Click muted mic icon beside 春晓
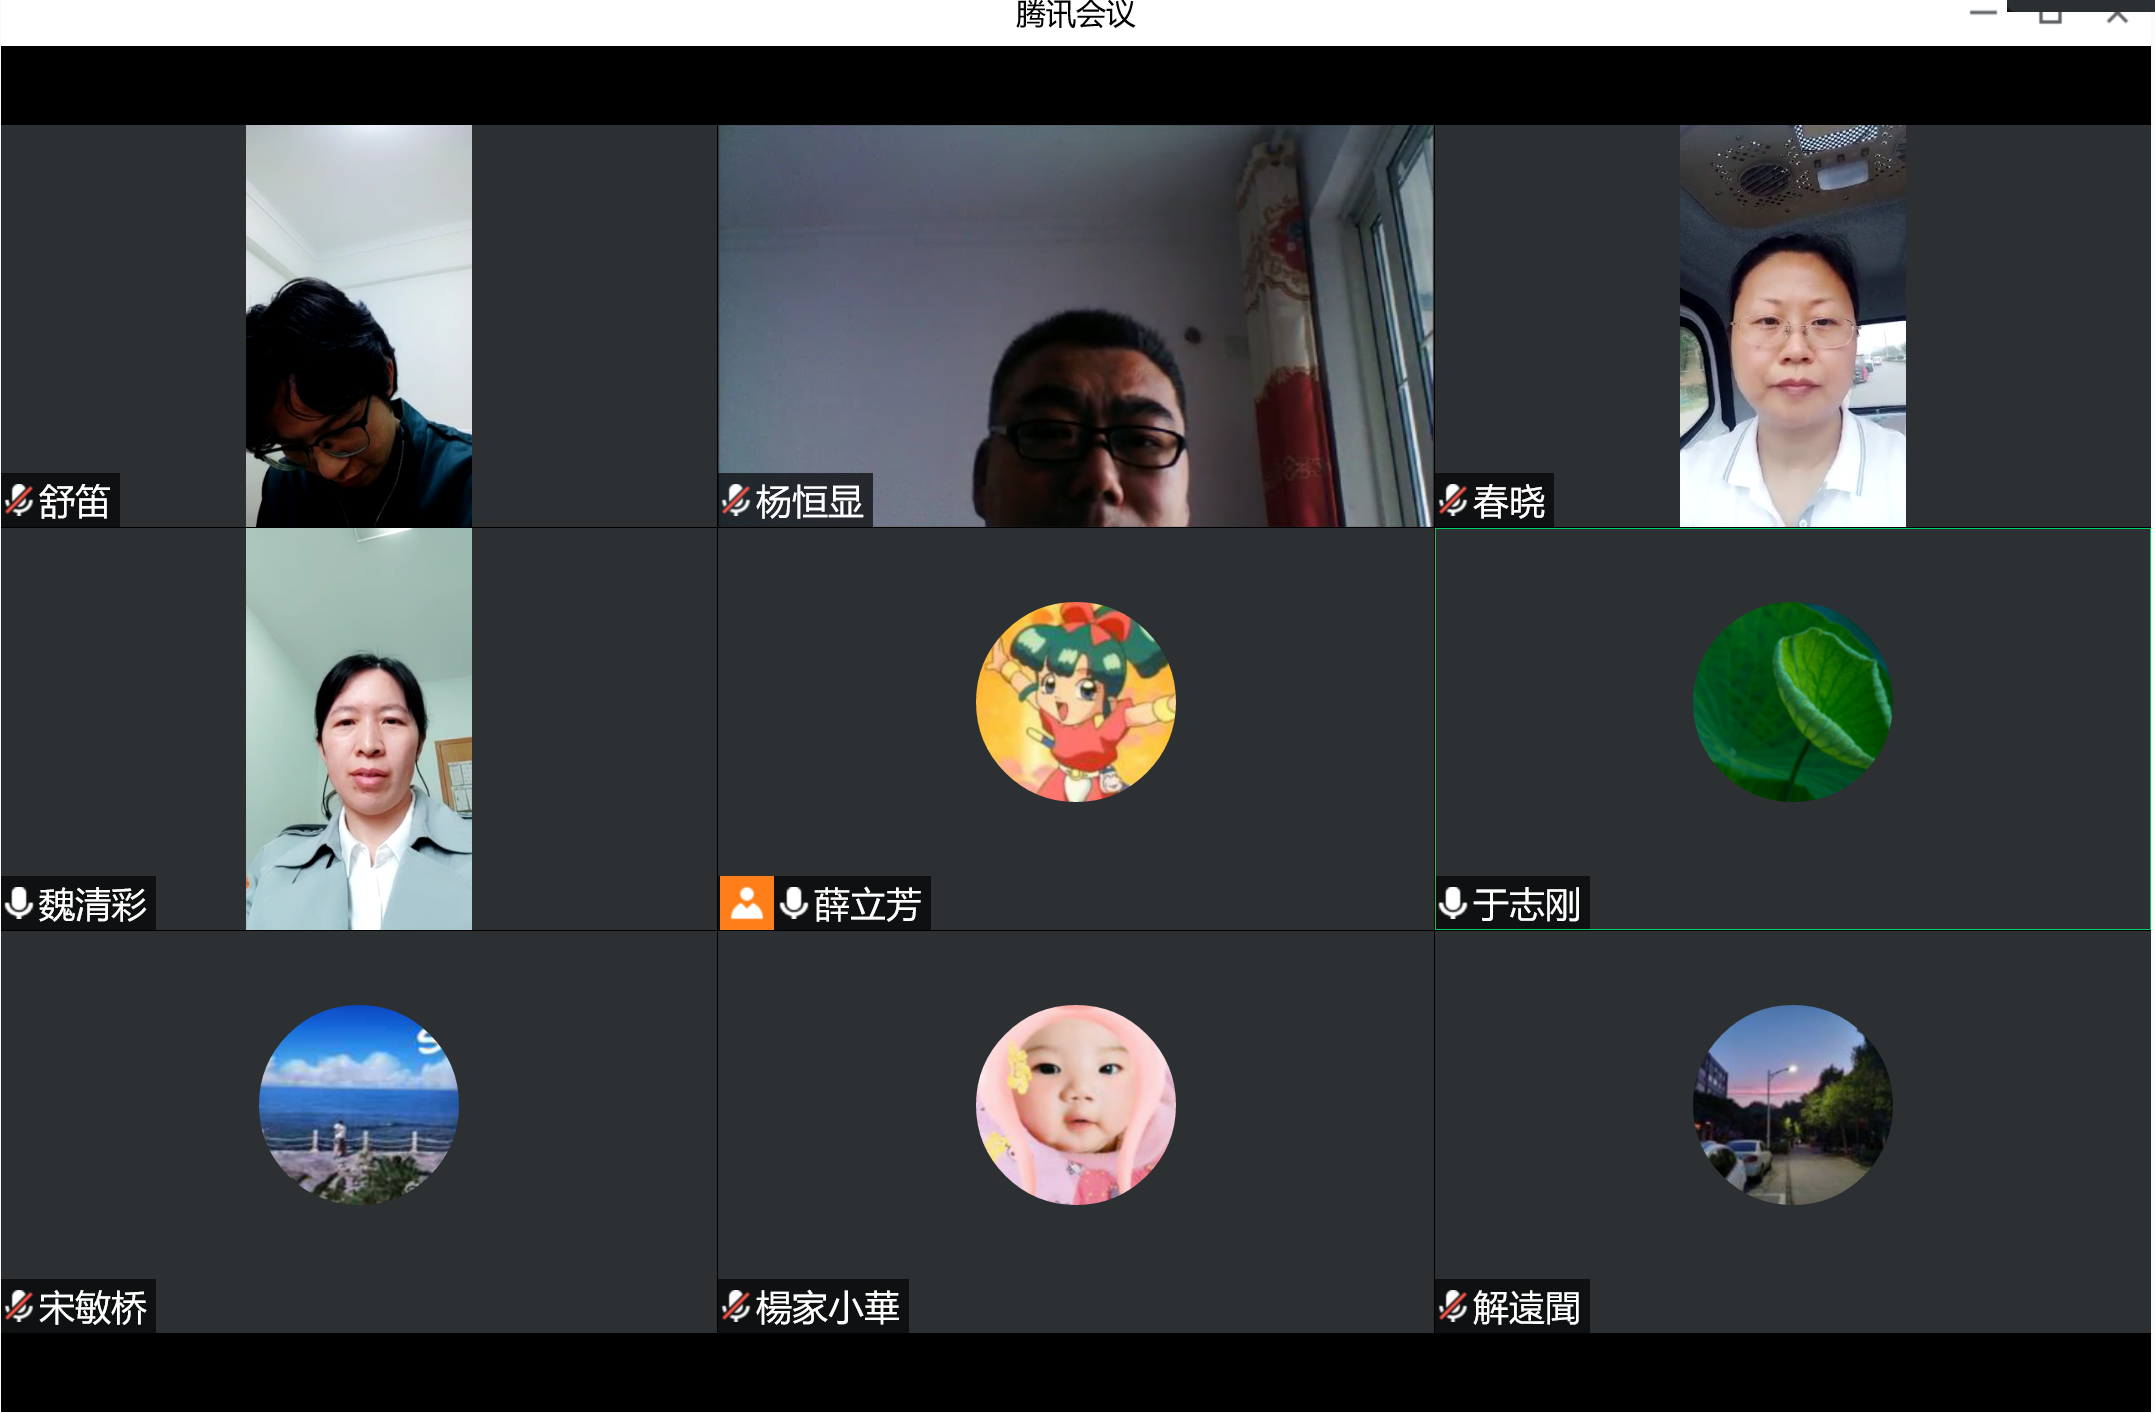Image resolution: width=2155 pixels, height=1413 pixels. pyautogui.click(x=1453, y=500)
